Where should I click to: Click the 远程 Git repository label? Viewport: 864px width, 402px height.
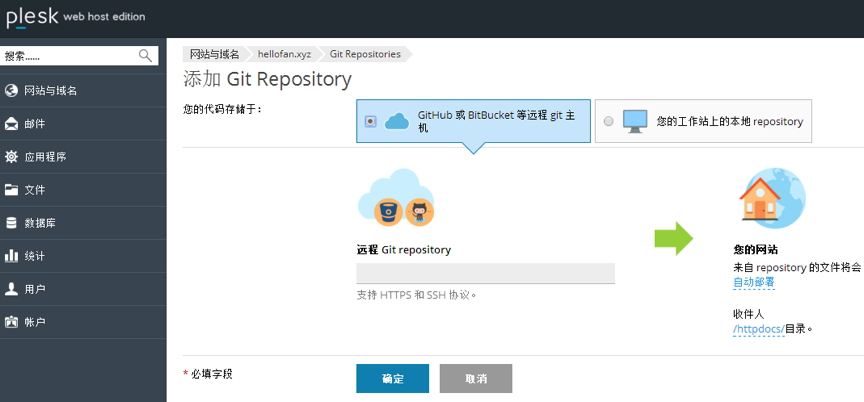(404, 250)
